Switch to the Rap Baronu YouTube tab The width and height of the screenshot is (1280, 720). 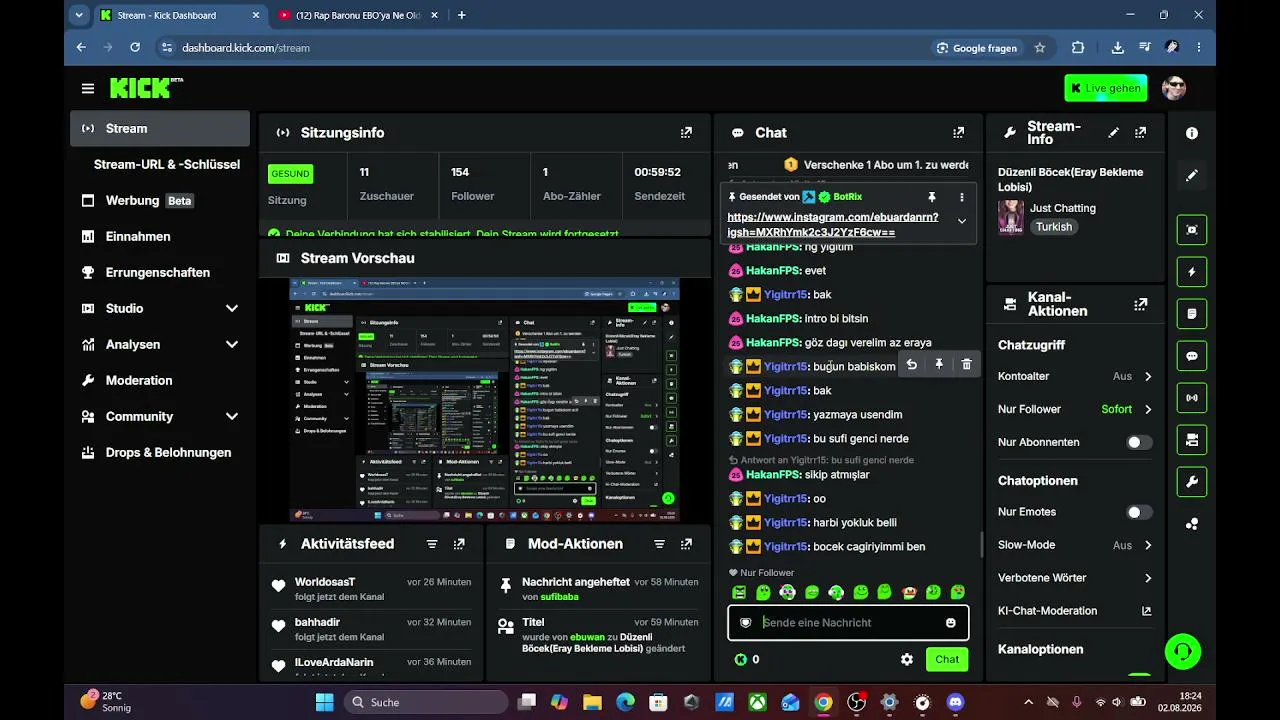pyautogui.click(x=356, y=15)
